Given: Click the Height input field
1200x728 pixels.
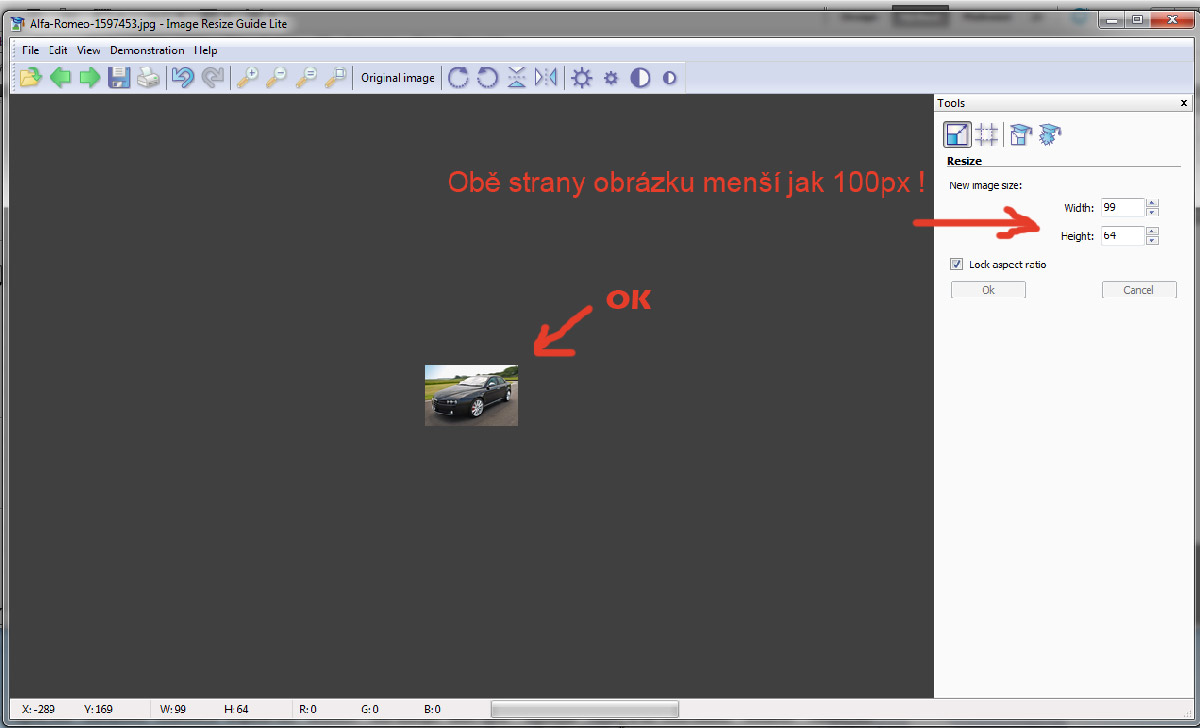Looking at the screenshot, I should click(1122, 236).
